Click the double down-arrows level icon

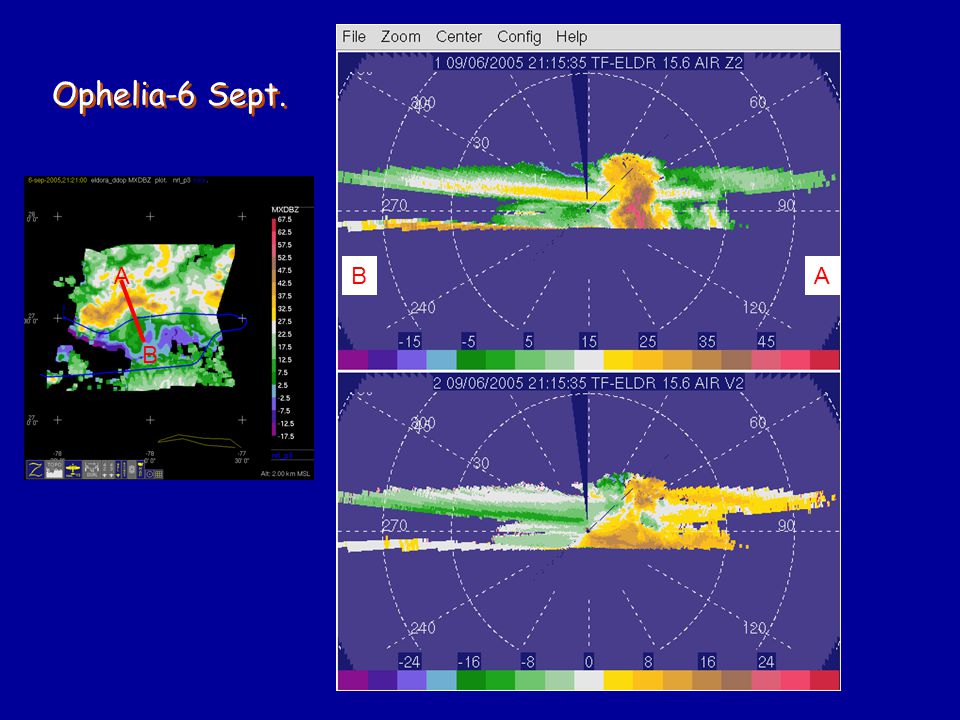click(108, 470)
